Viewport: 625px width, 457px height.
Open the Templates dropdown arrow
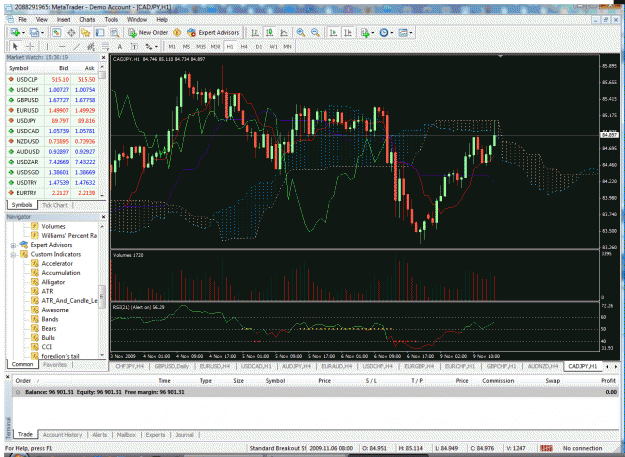pyautogui.click(x=411, y=33)
